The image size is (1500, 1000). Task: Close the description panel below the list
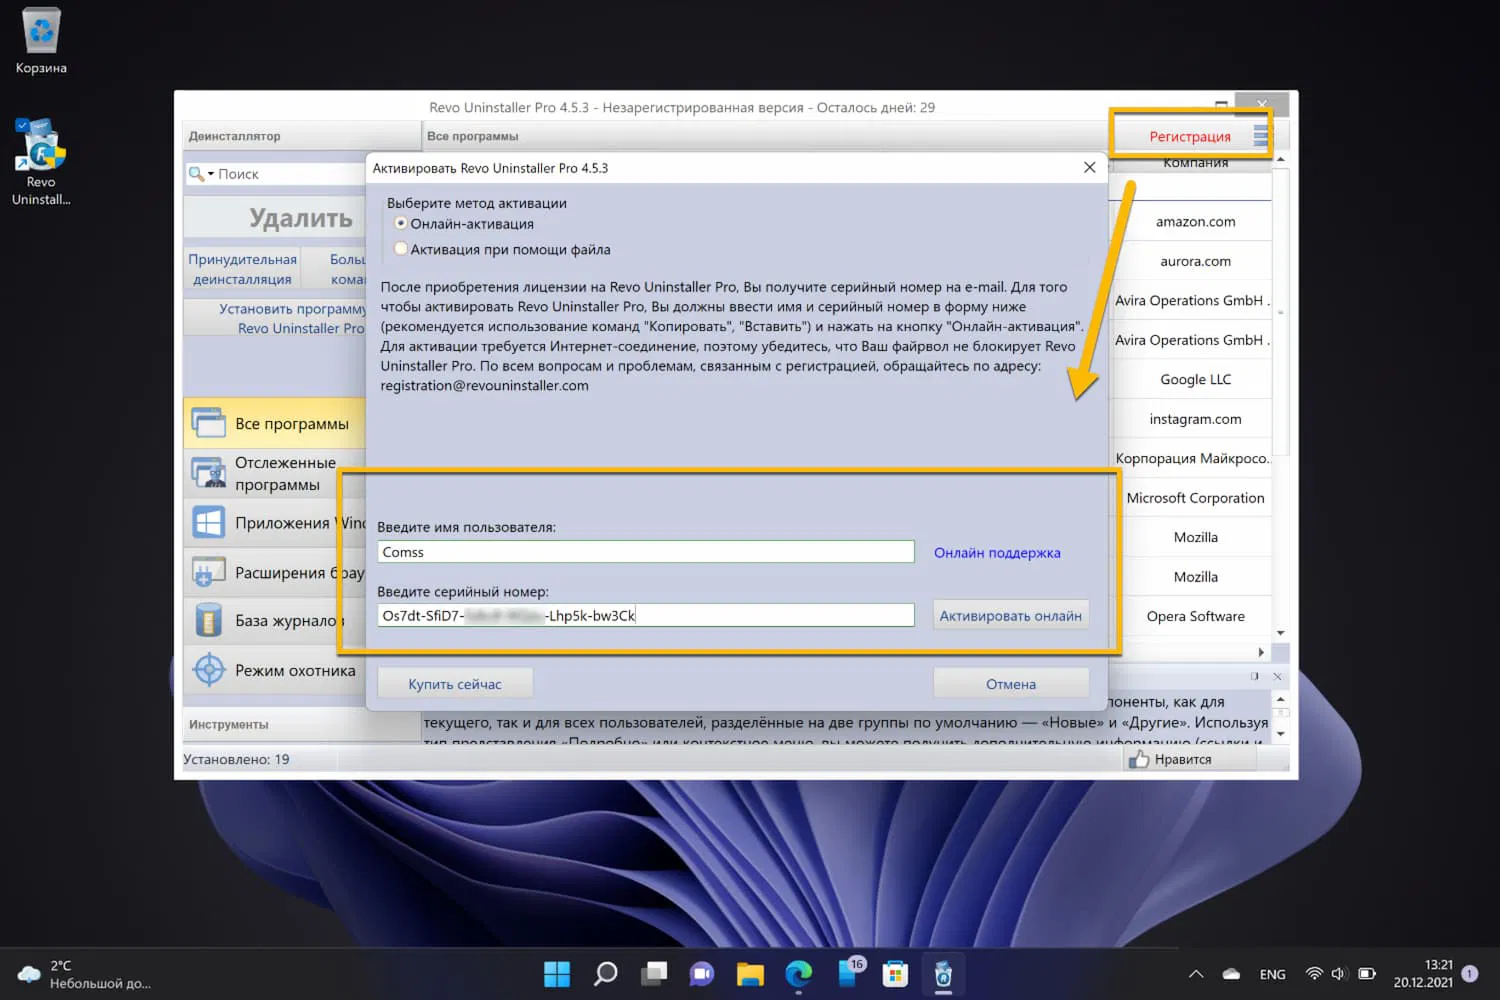pos(1277,676)
